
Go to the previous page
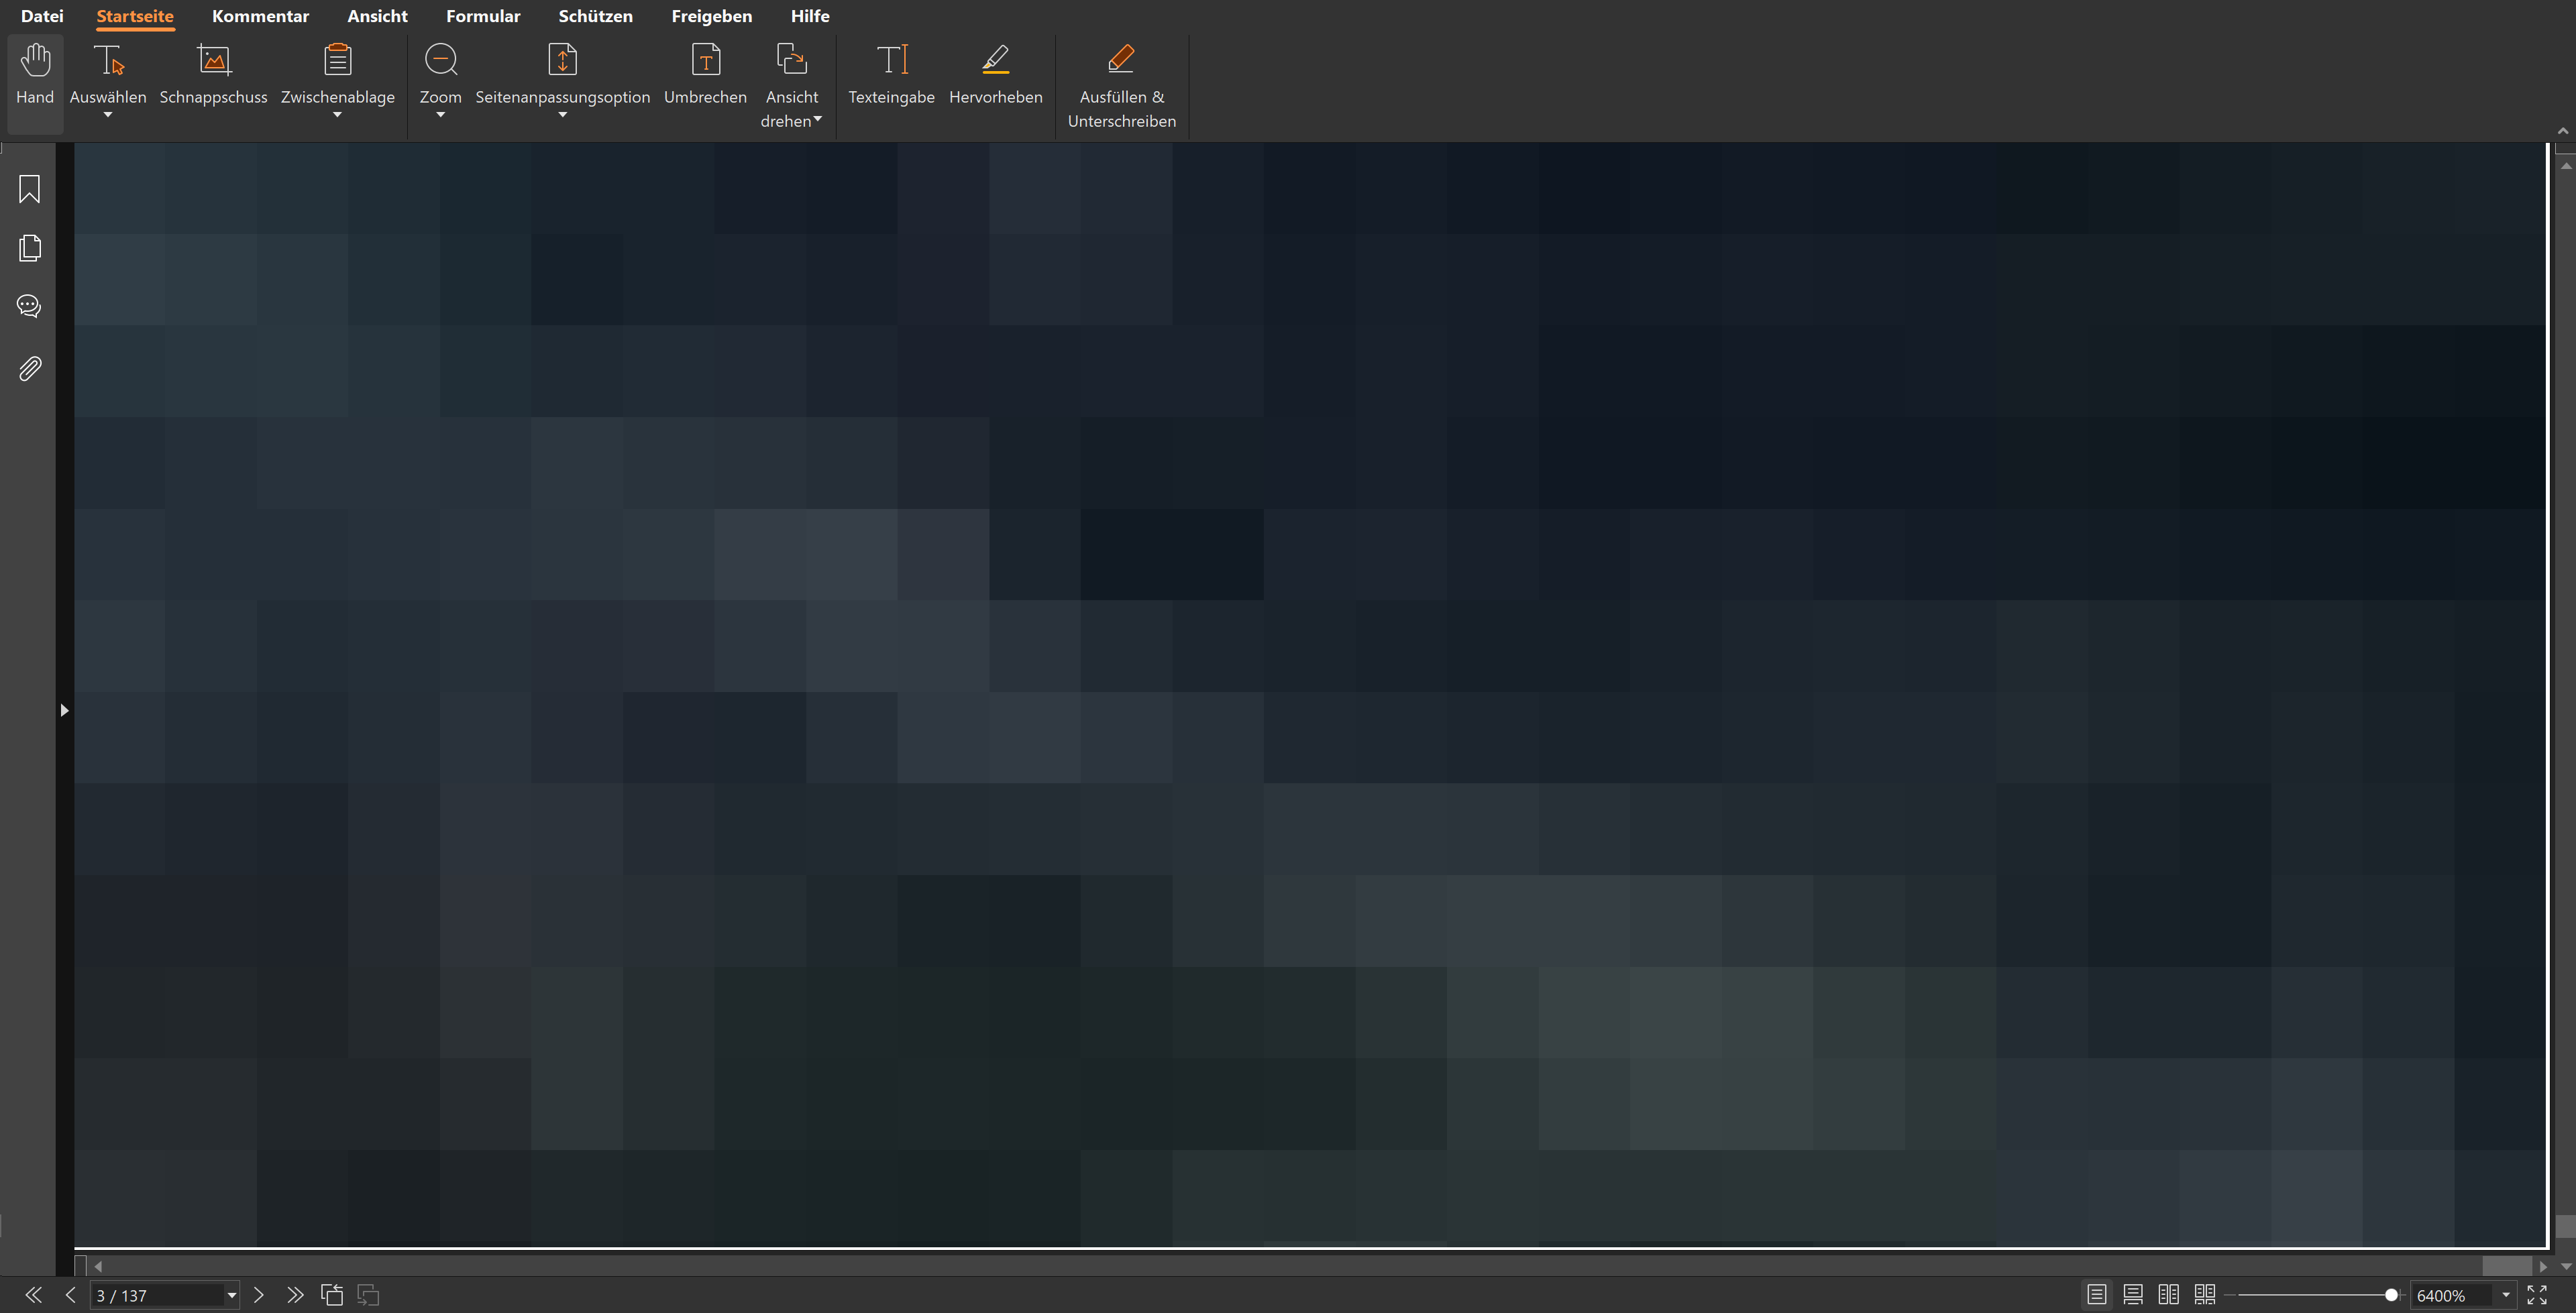click(70, 1295)
